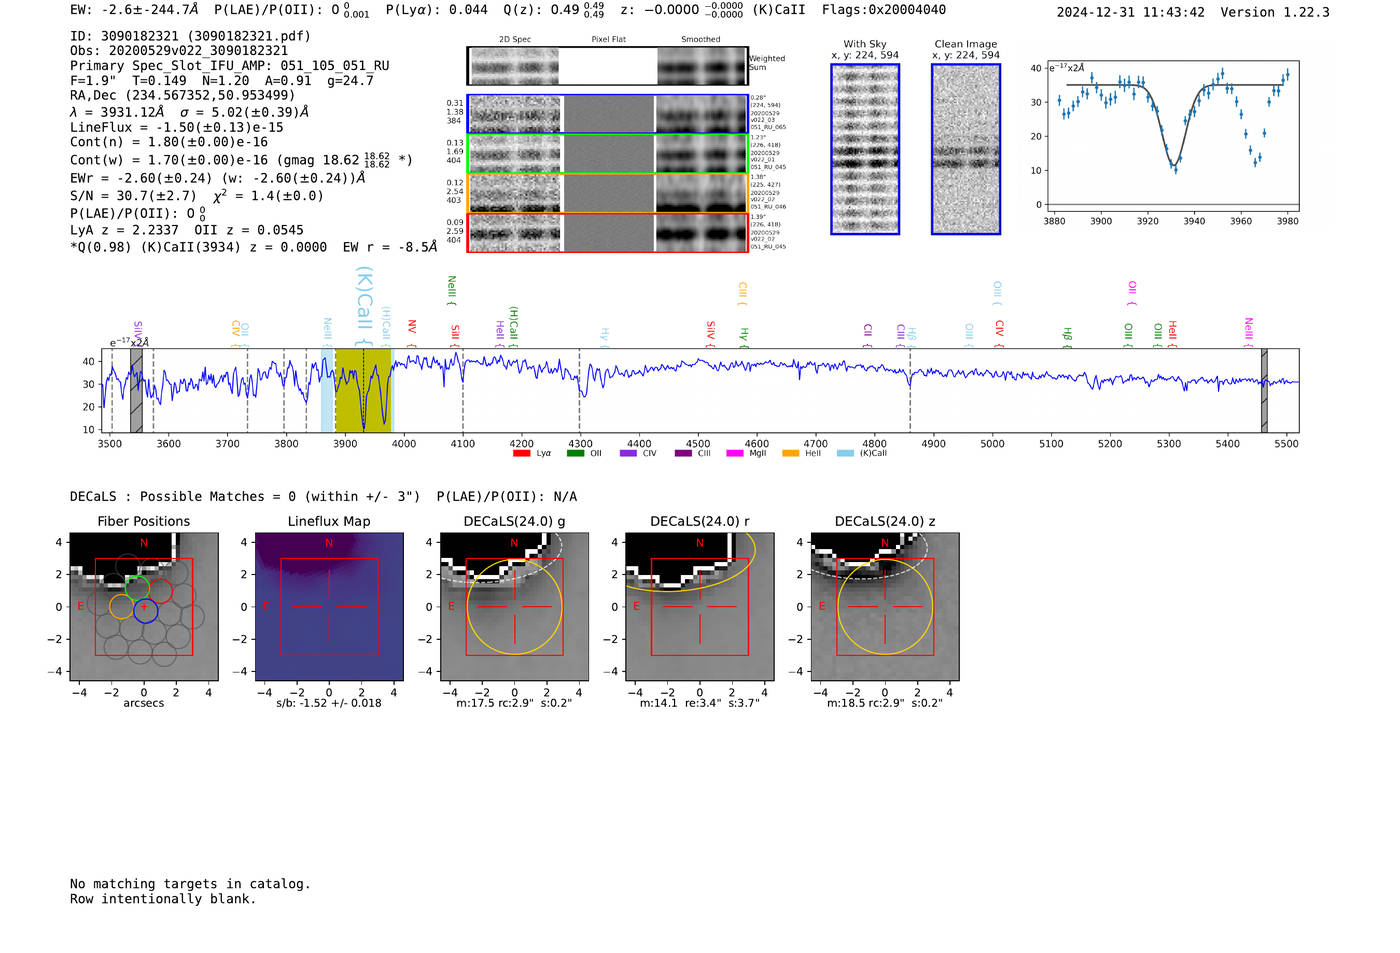Click the 'Primary Spec_Slot_IFU_AMP: 051_105_051_RU' line
Screen dimensions: 1400x953
230,66
